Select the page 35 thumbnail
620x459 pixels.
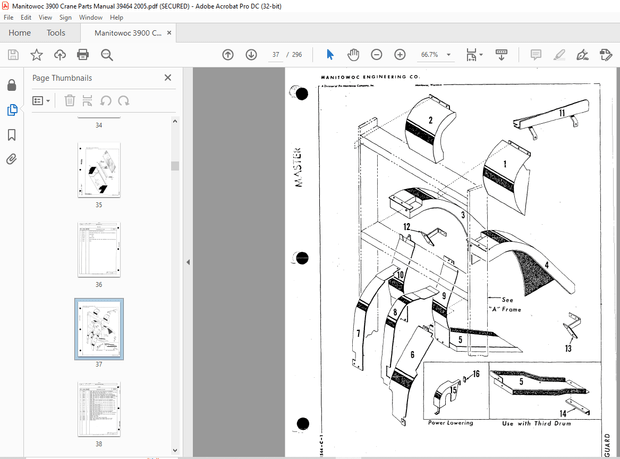click(99, 170)
